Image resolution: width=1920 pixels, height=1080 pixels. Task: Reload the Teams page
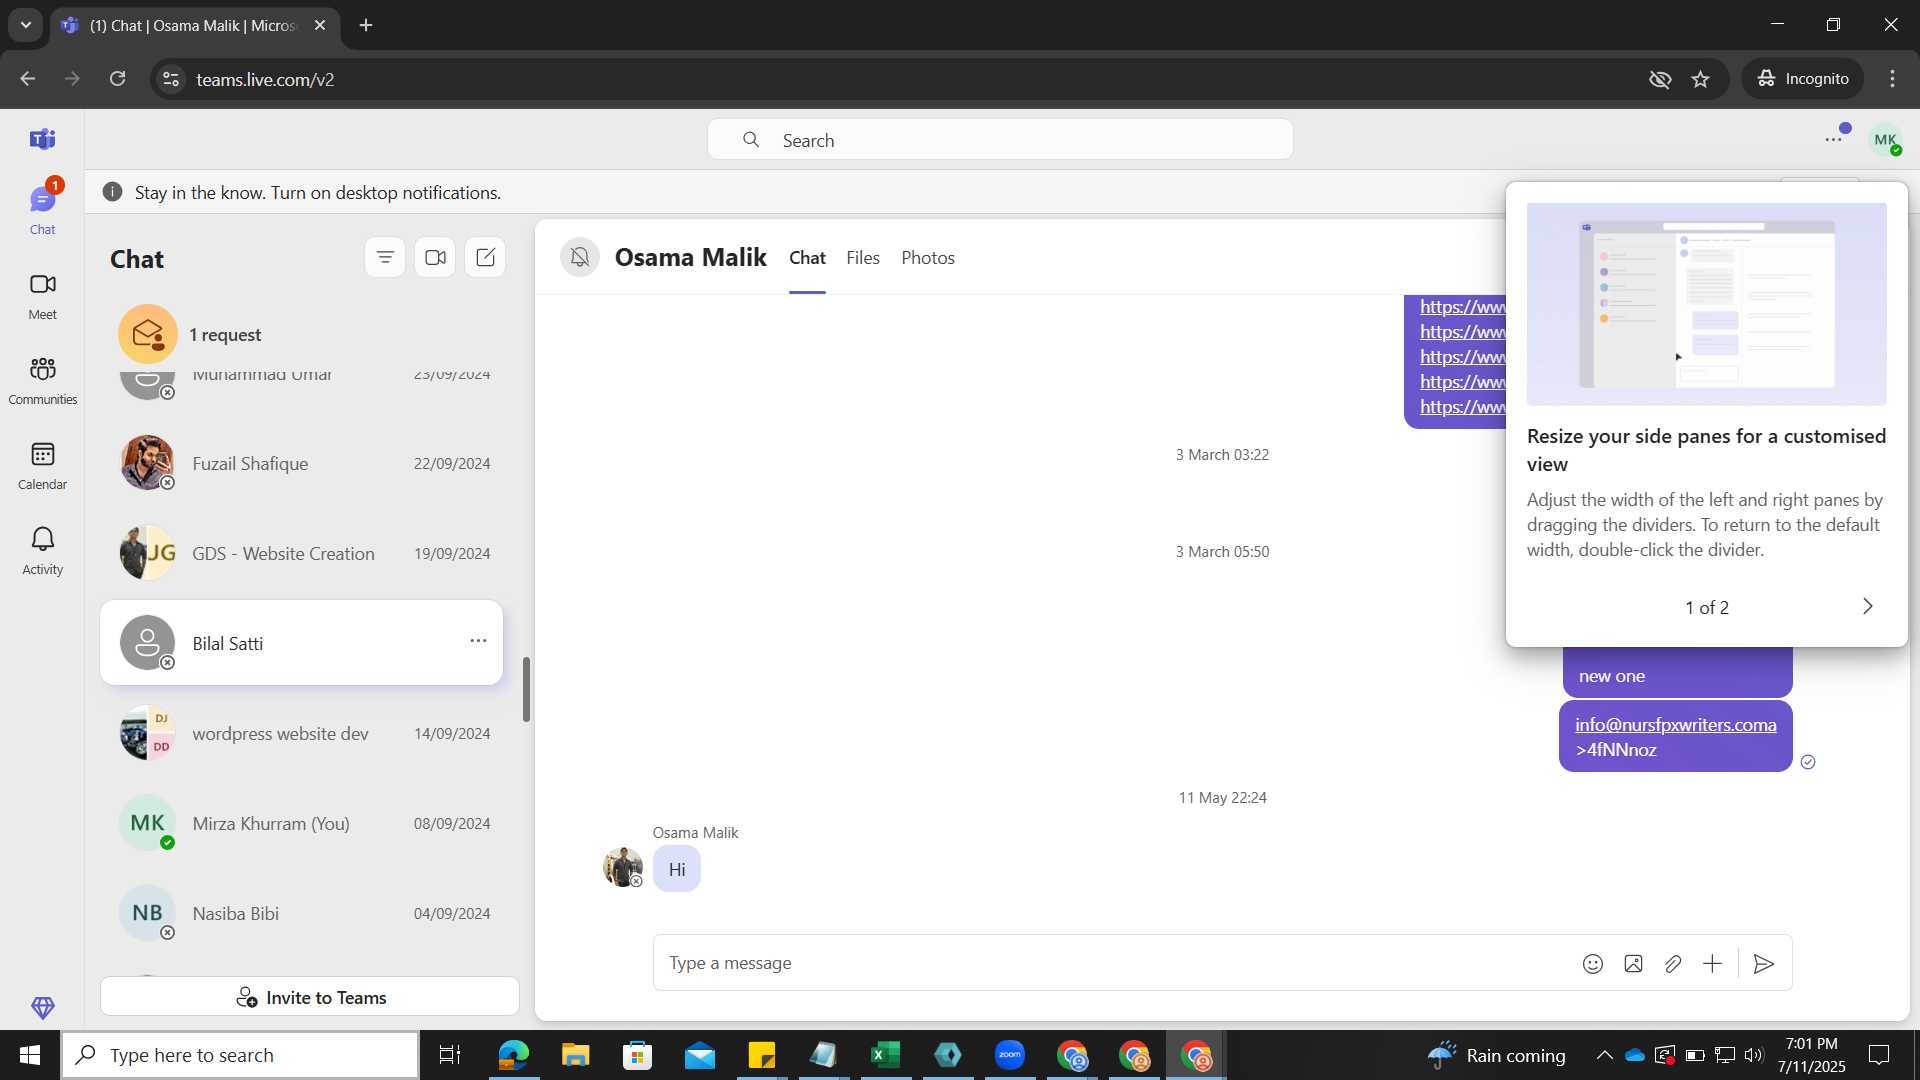coord(117,79)
